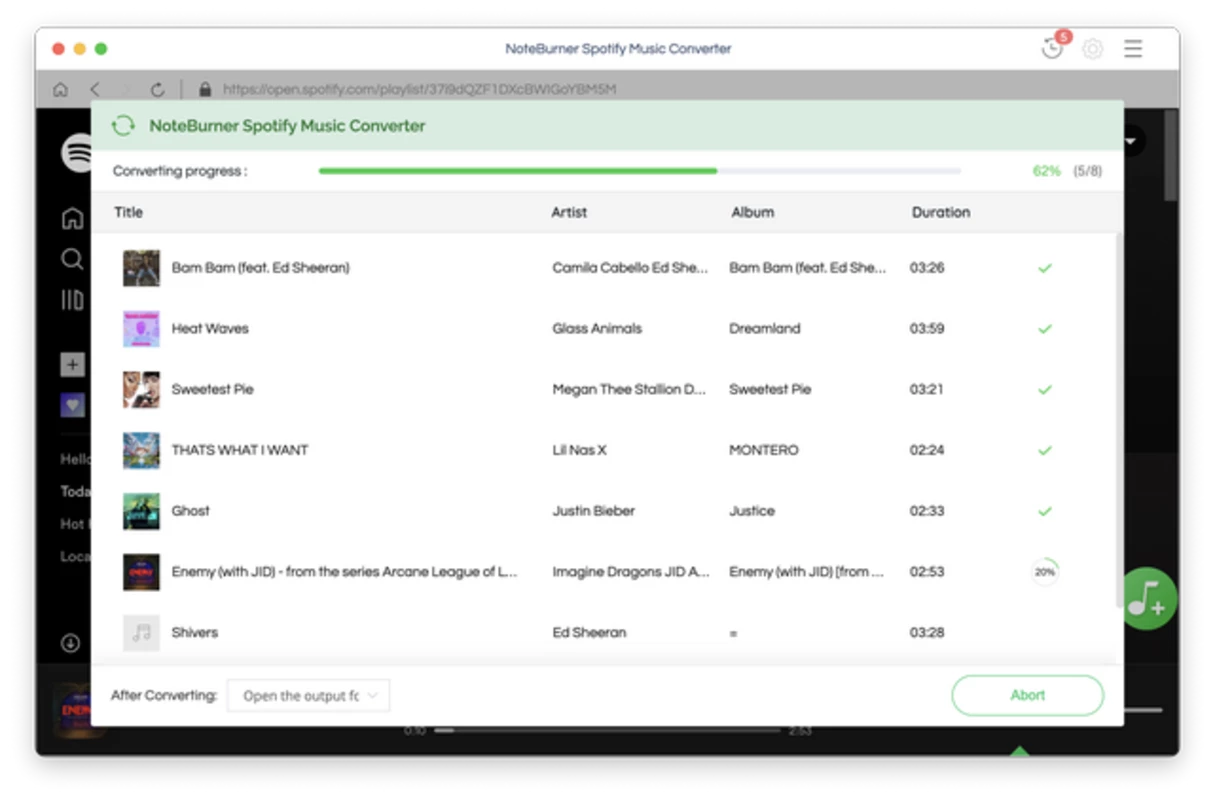
Task: Abort the conversion
Action: tap(1027, 695)
